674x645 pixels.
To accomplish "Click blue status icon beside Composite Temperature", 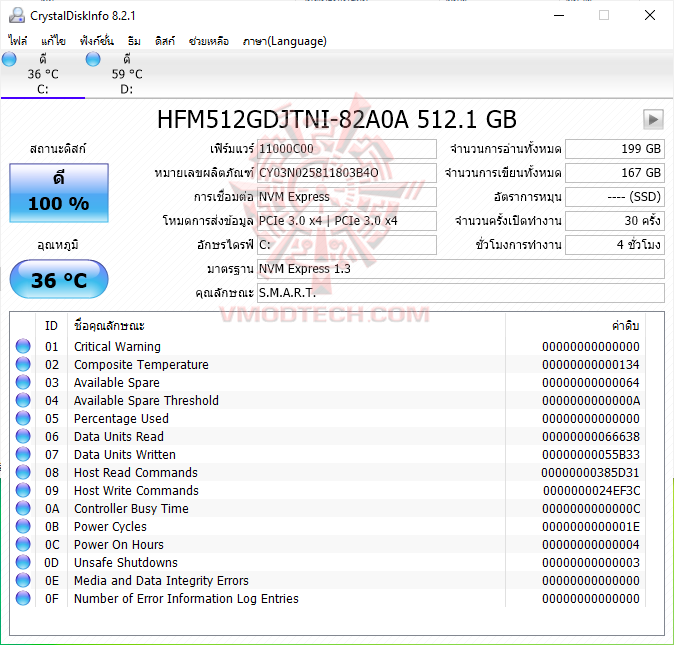I will (x=23, y=365).
